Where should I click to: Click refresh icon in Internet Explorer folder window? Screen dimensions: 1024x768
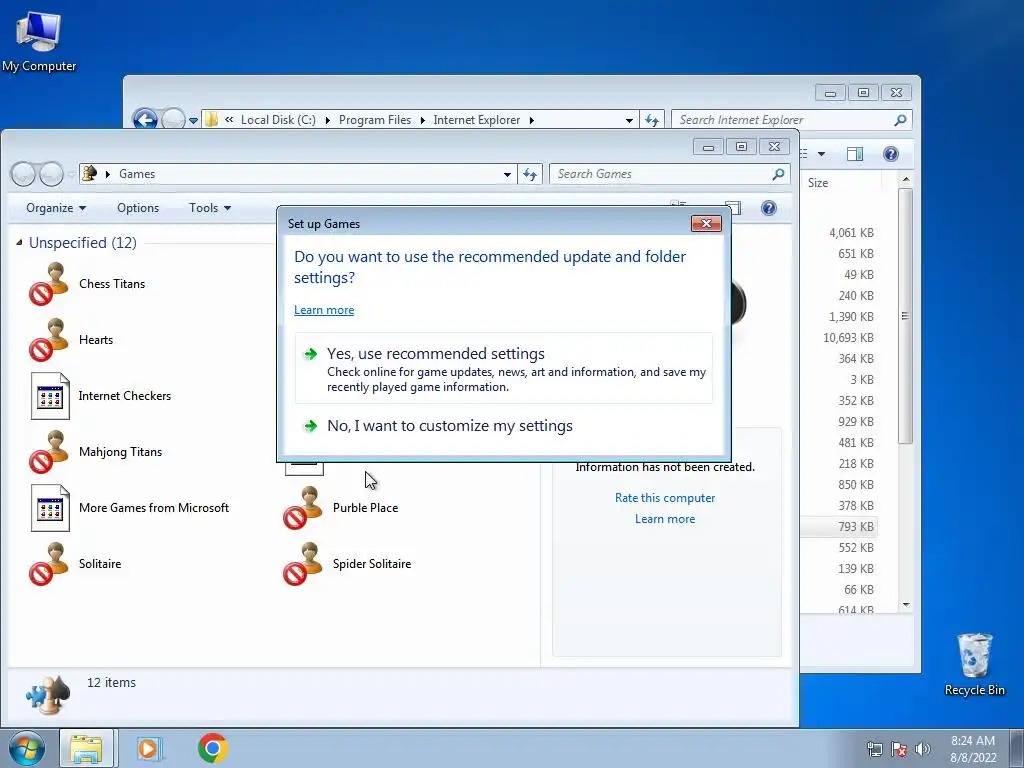[652, 120]
